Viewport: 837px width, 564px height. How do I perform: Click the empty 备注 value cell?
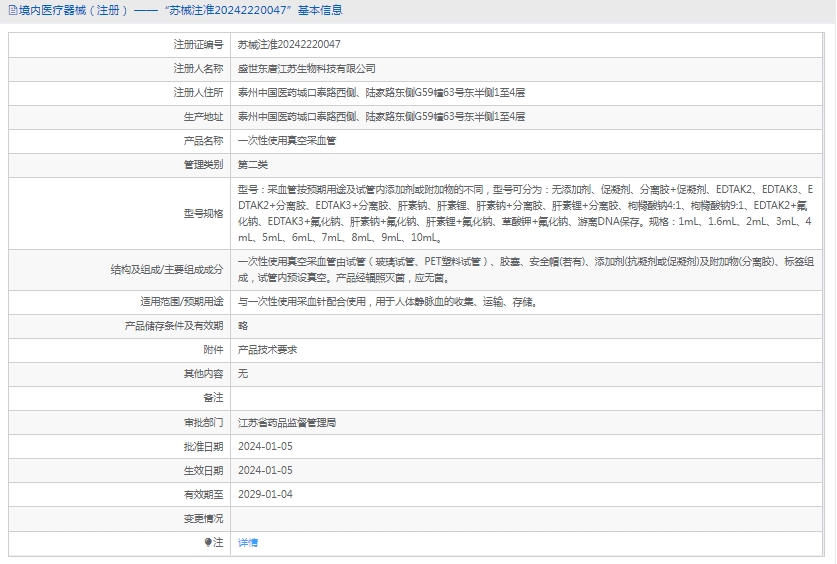[530, 398]
